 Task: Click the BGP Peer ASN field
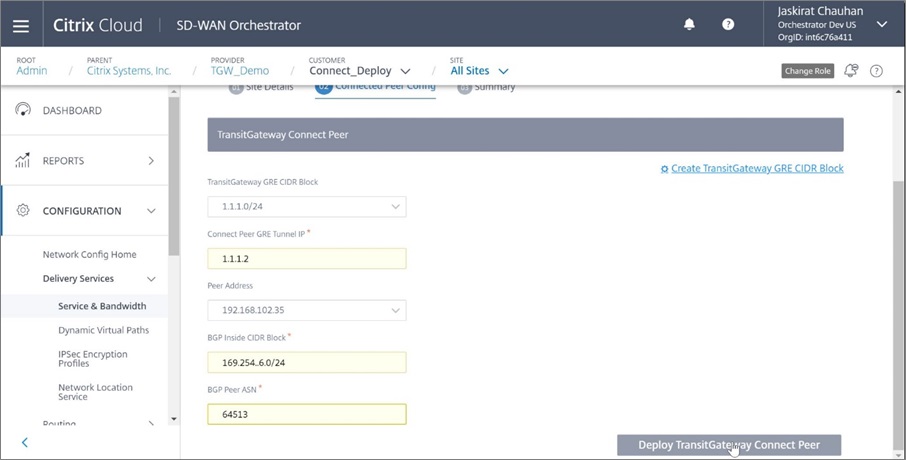(307, 414)
